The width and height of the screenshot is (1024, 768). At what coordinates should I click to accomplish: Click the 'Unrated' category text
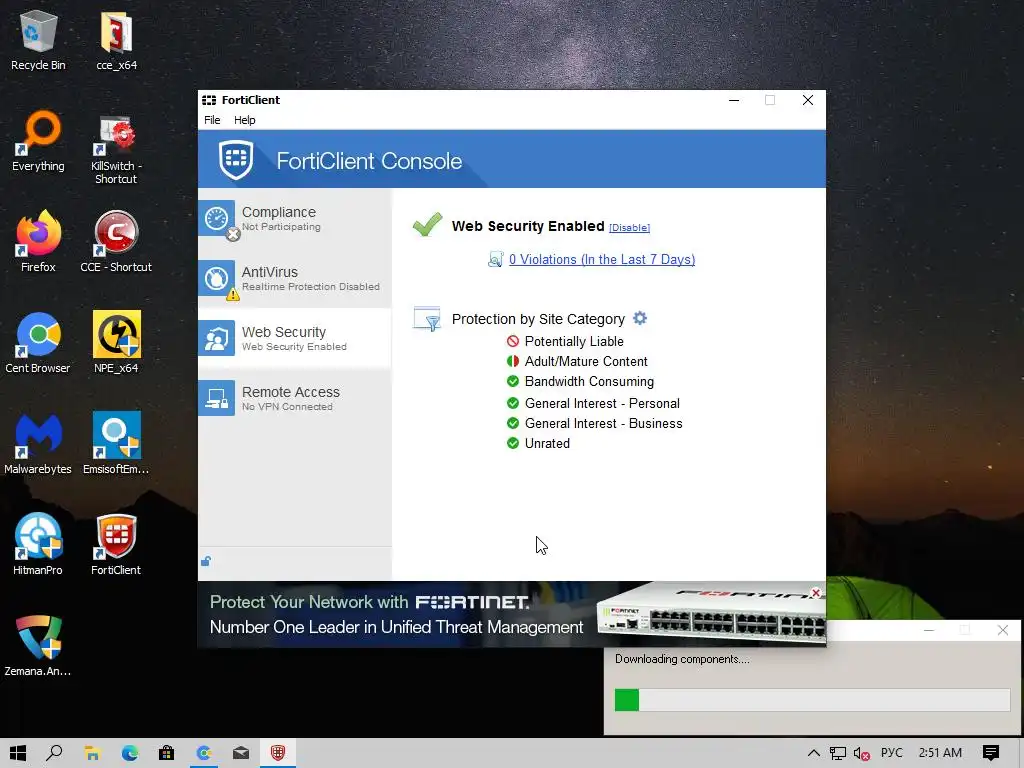[x=547, y=443]
